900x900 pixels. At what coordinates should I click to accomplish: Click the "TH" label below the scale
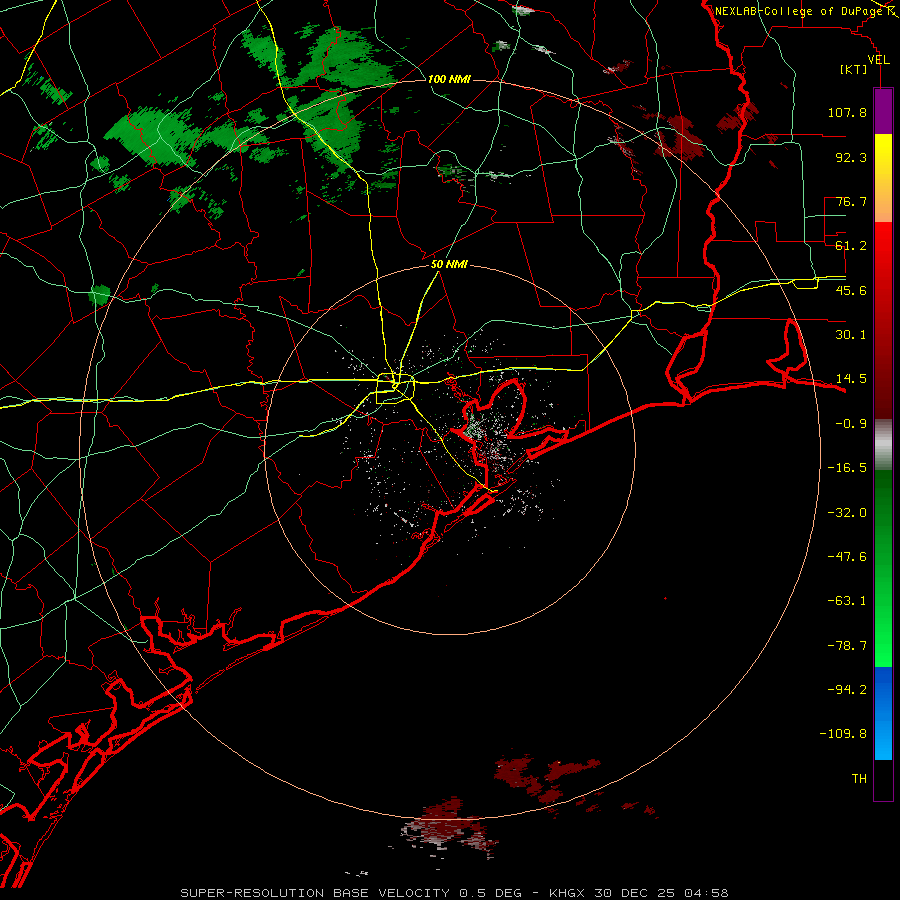859,779
